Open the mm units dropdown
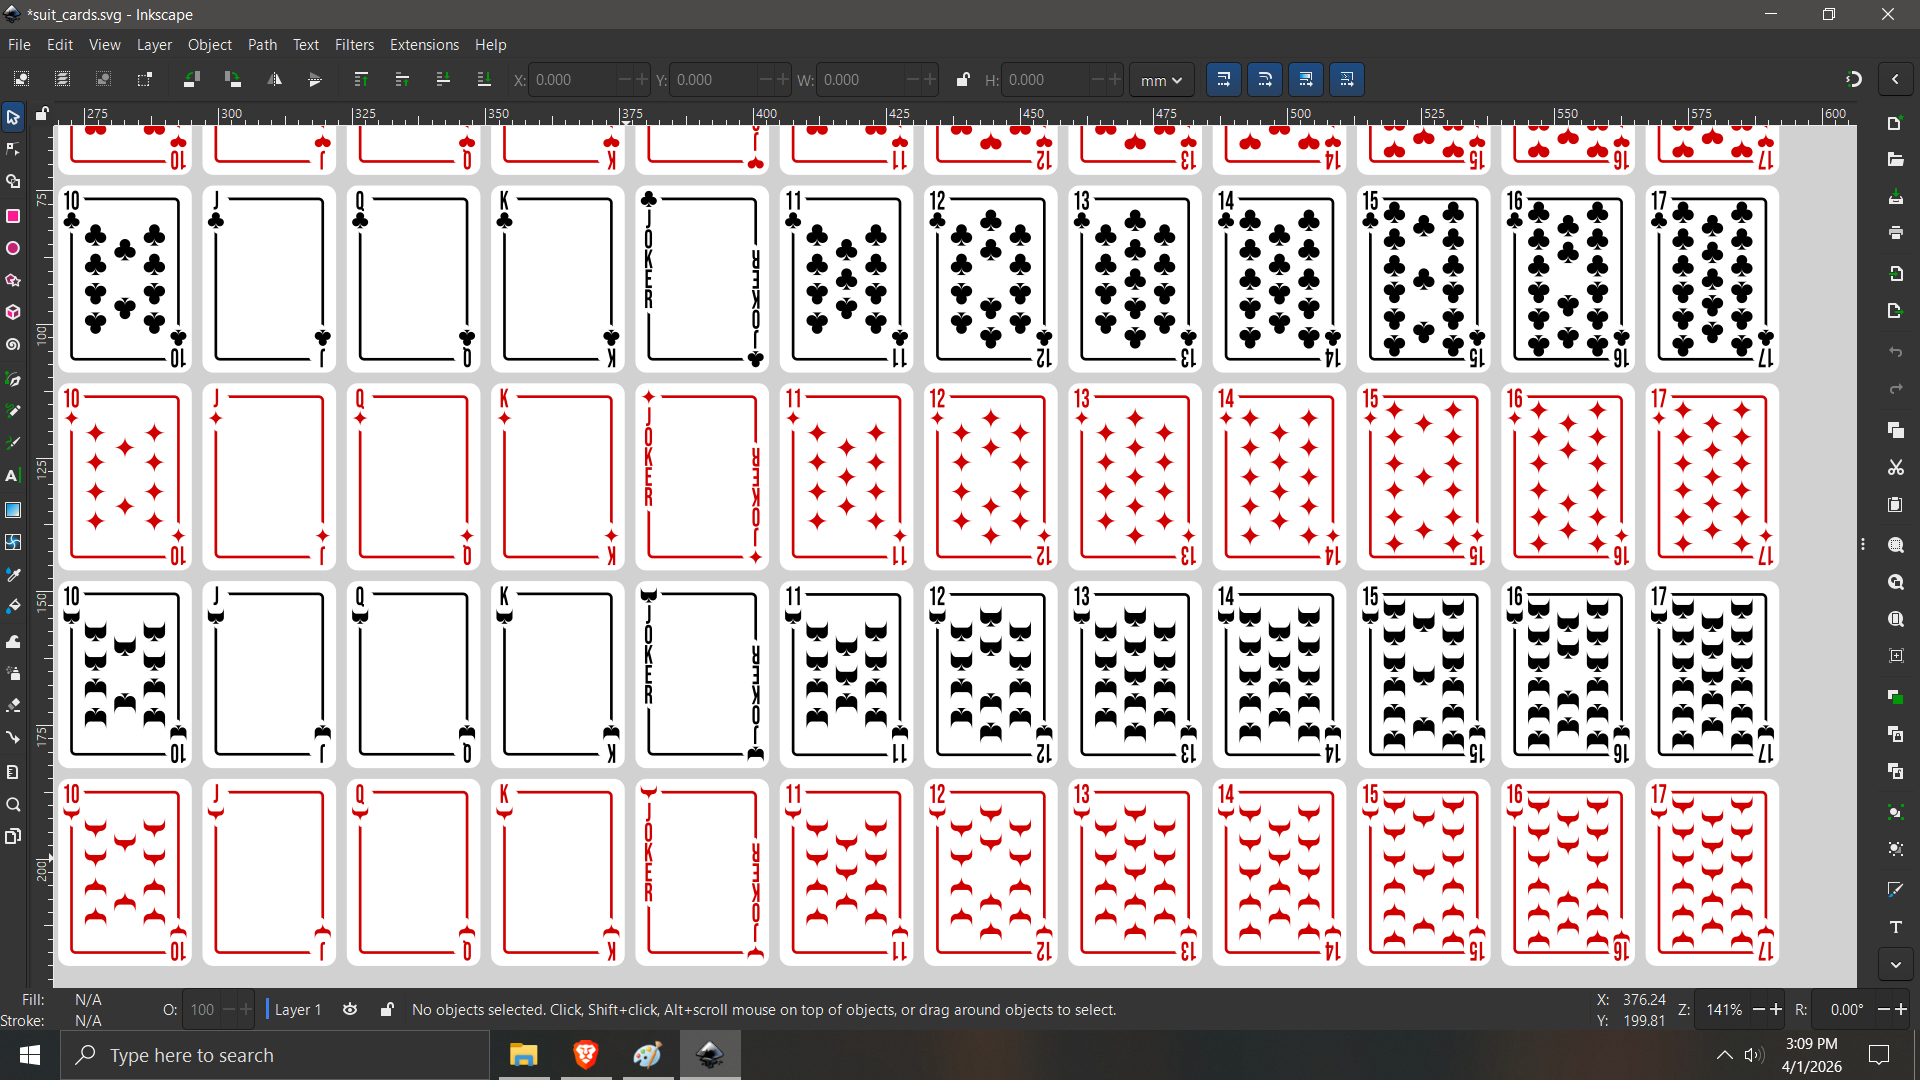The width and height of the screenshot is (1920, 1080). click(x=1161, y=80)
